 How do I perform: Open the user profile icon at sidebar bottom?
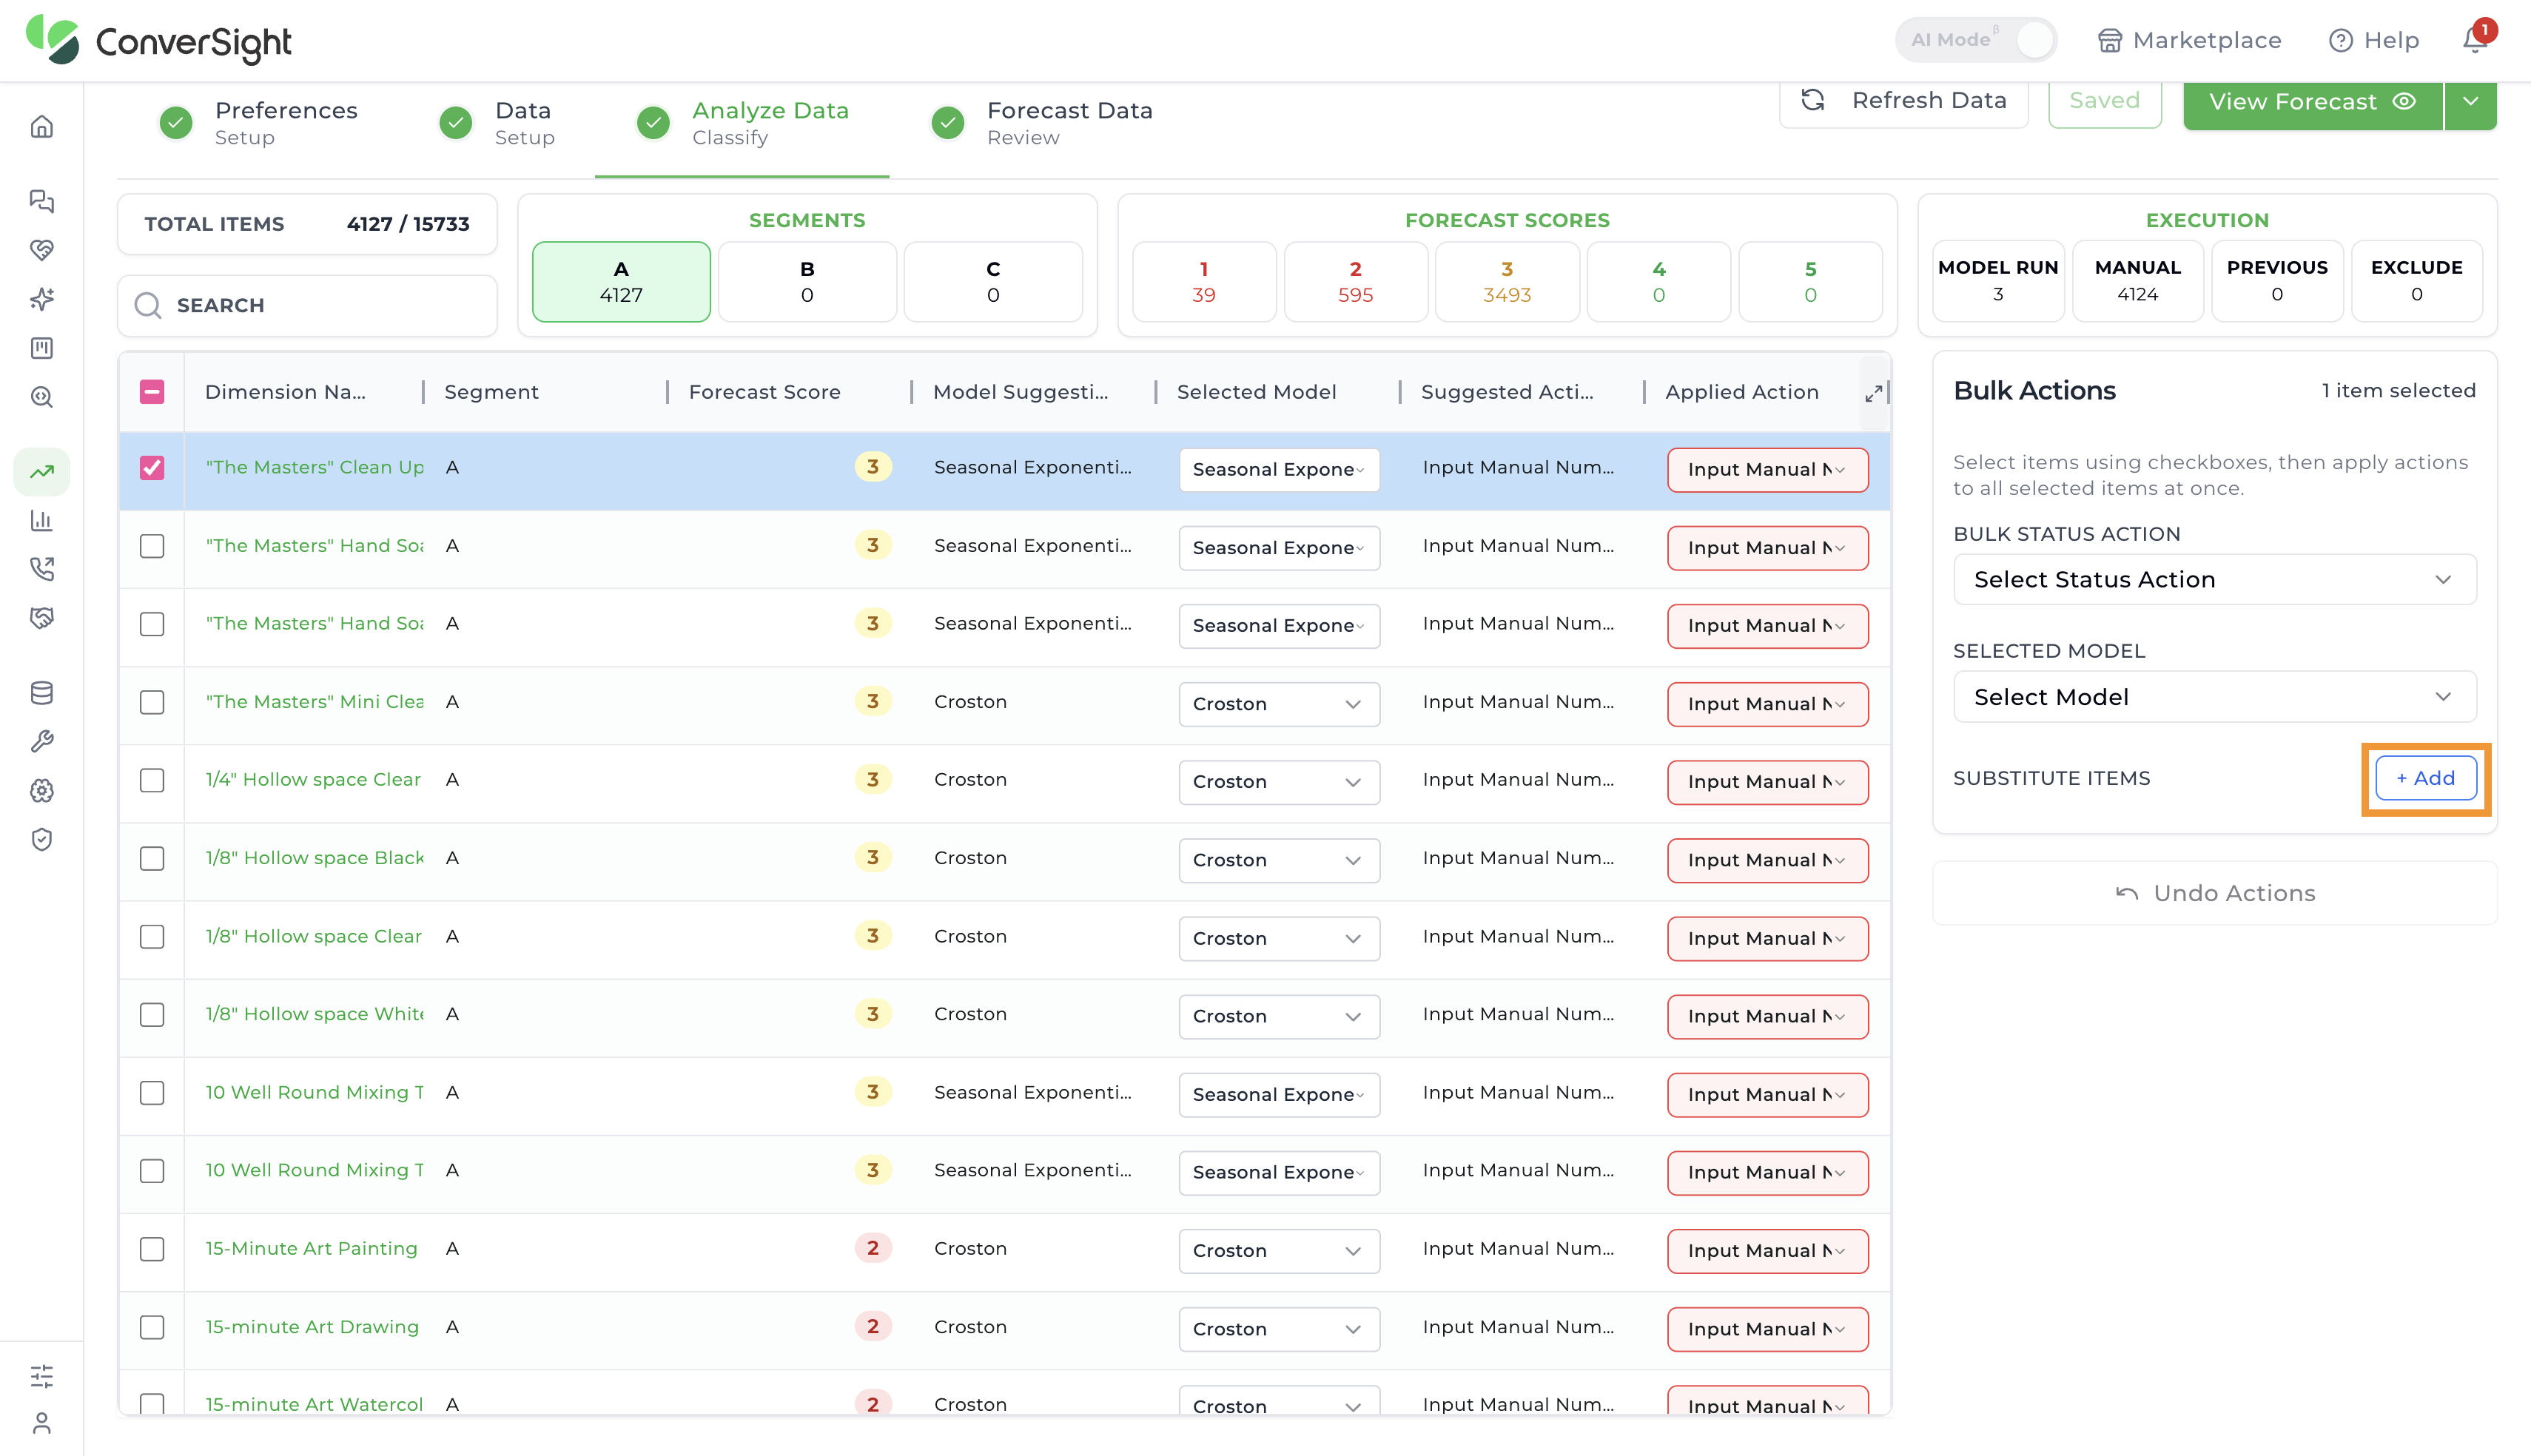point(42,1423)
